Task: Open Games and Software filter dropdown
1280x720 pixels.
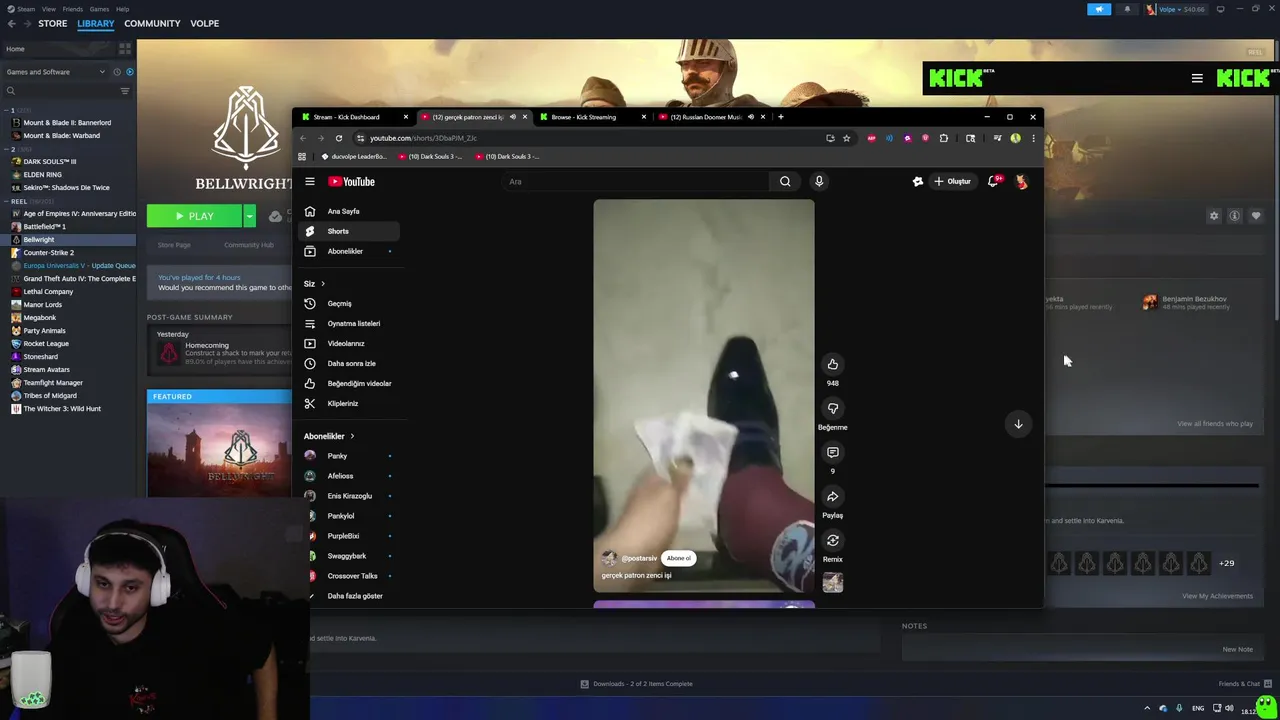Action: click(55, 72)
